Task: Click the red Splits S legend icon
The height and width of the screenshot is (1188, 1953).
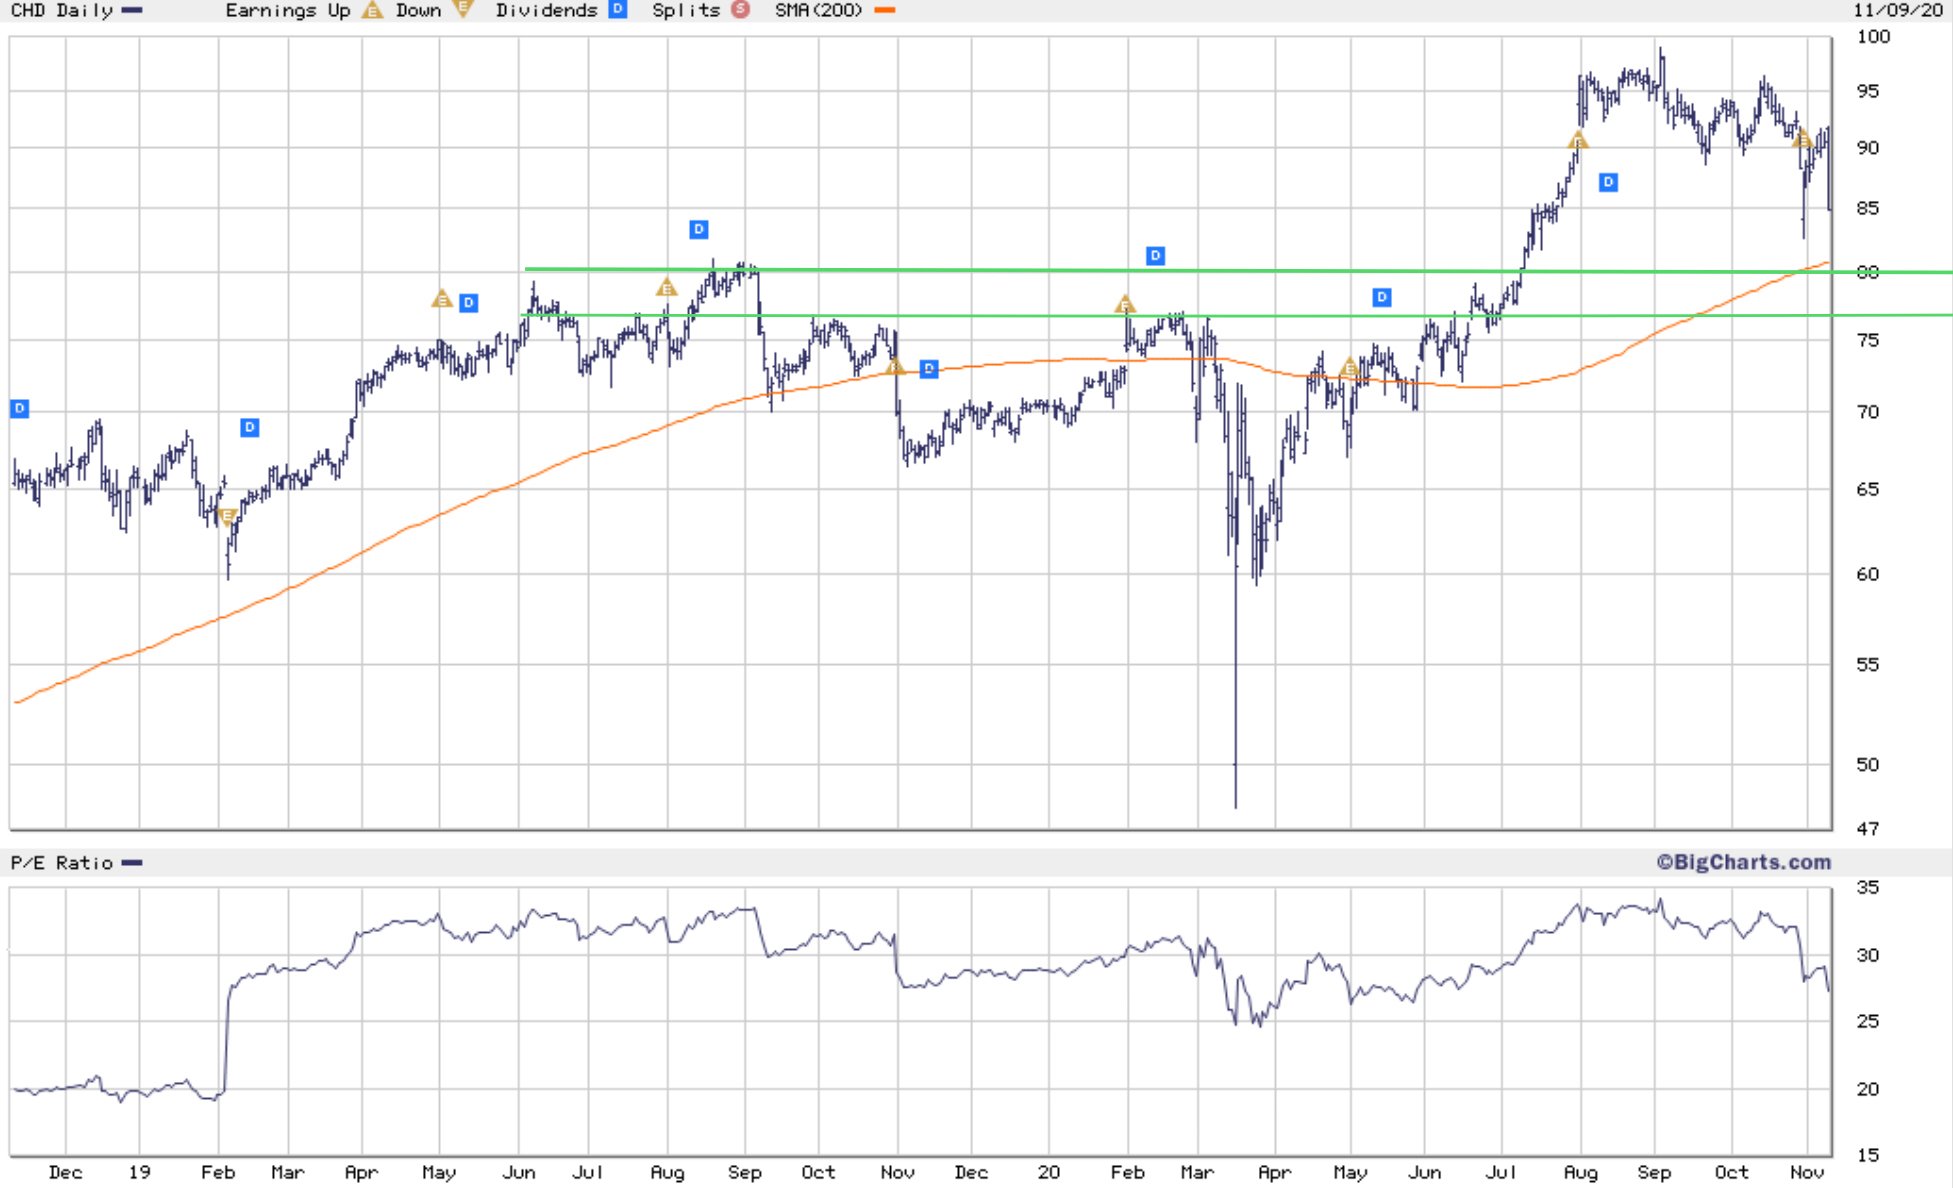Action: [x=740, y=10]
